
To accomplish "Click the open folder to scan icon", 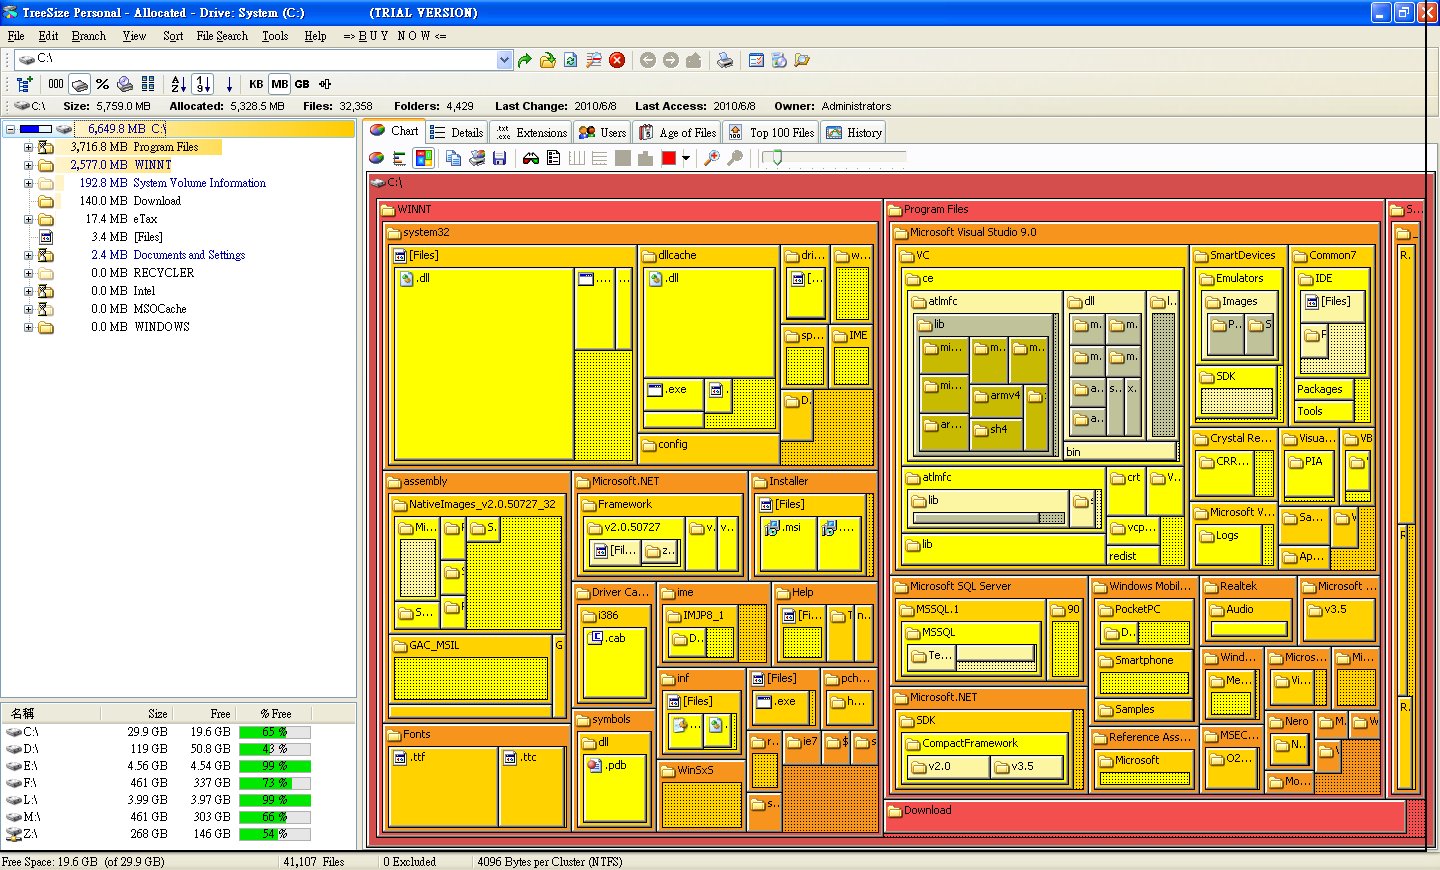I will [548, 60].
